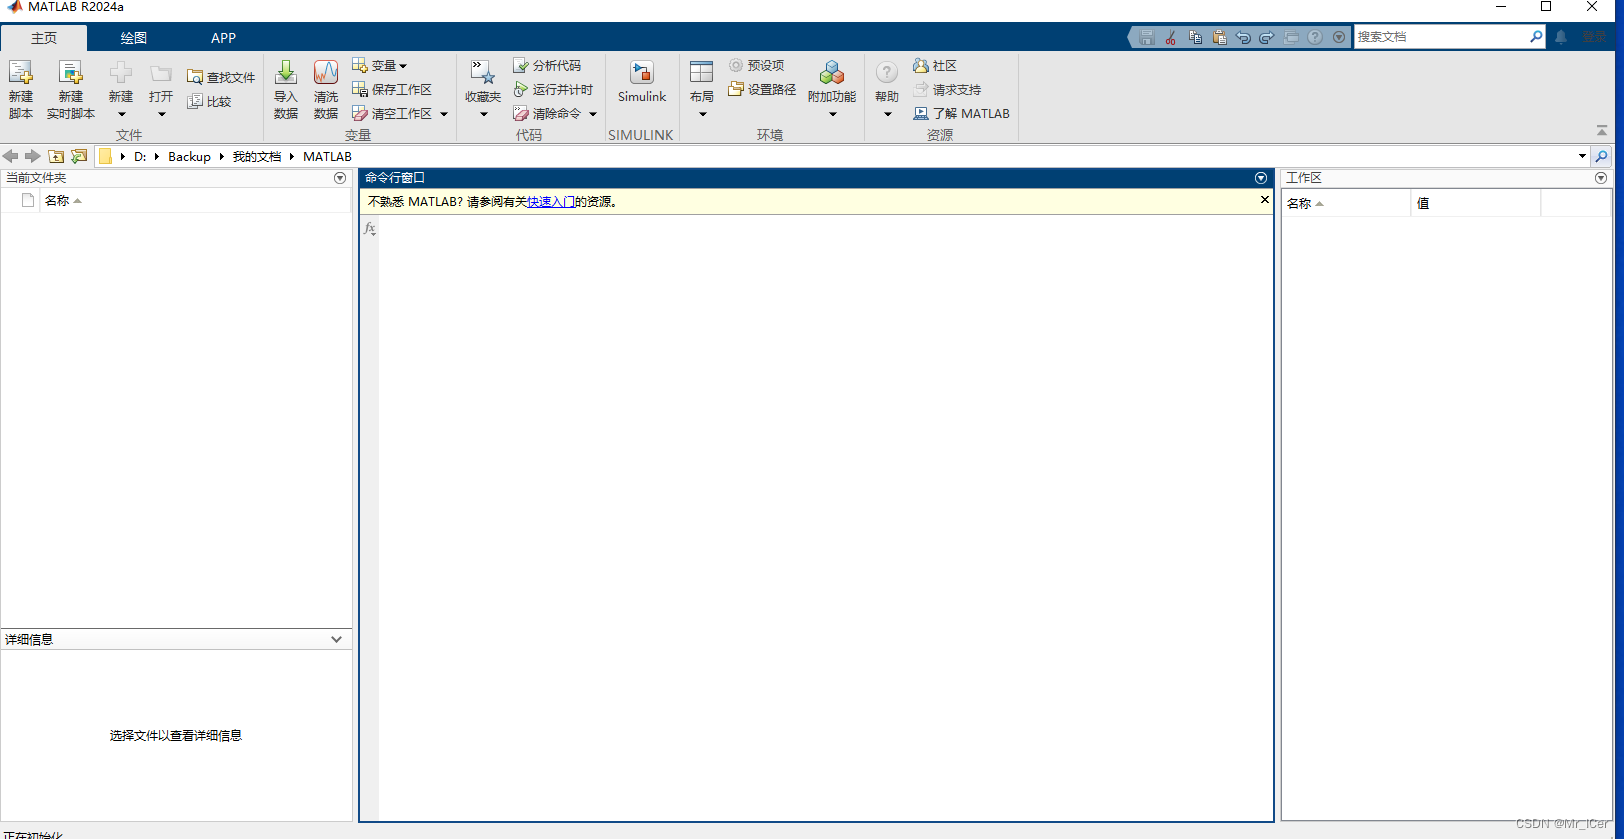Viewport: 1624px width, 839px height.
Task: Click the search magnifier in 搜索文档 box
Action: [1536, 37]
